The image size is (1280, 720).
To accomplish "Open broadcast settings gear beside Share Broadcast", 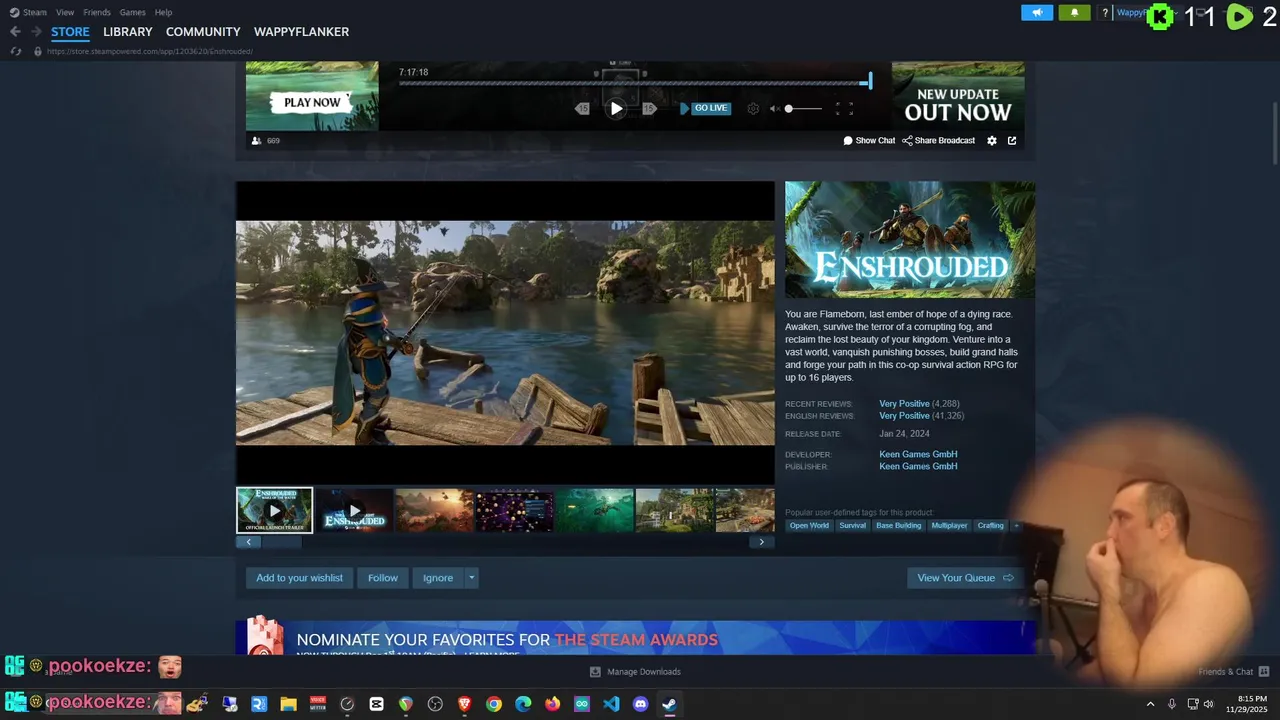I will (x=992, y=140).
